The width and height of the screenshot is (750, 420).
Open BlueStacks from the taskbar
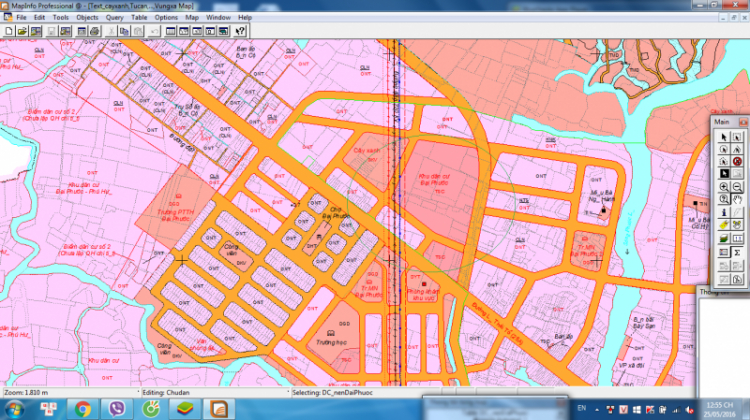pyautogui.click(x=185, y=409)
